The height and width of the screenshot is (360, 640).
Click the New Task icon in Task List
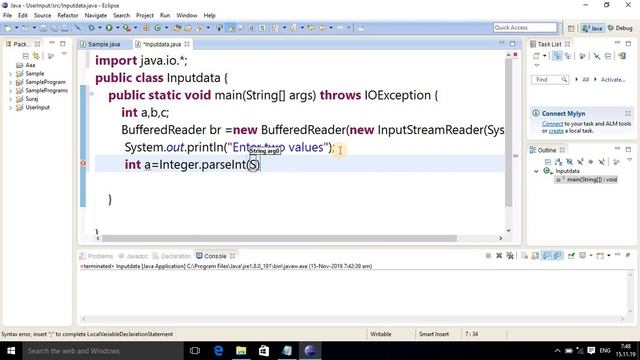click(x=536, y=56)
